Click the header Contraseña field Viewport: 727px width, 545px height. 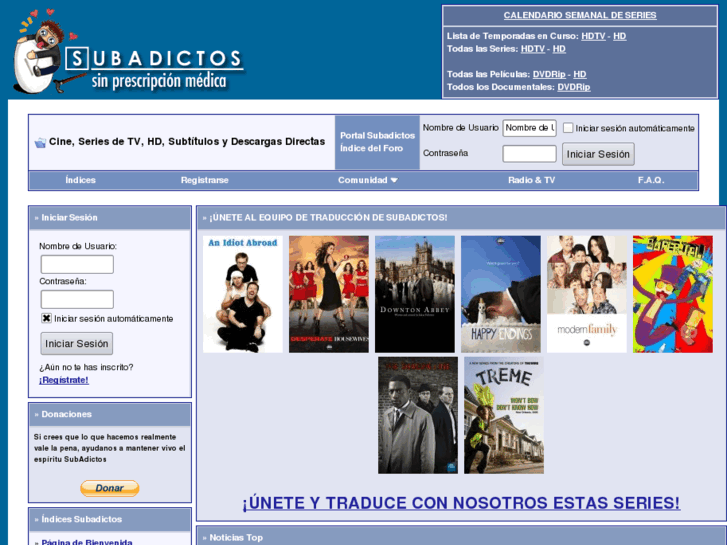(x=529, y=154)
